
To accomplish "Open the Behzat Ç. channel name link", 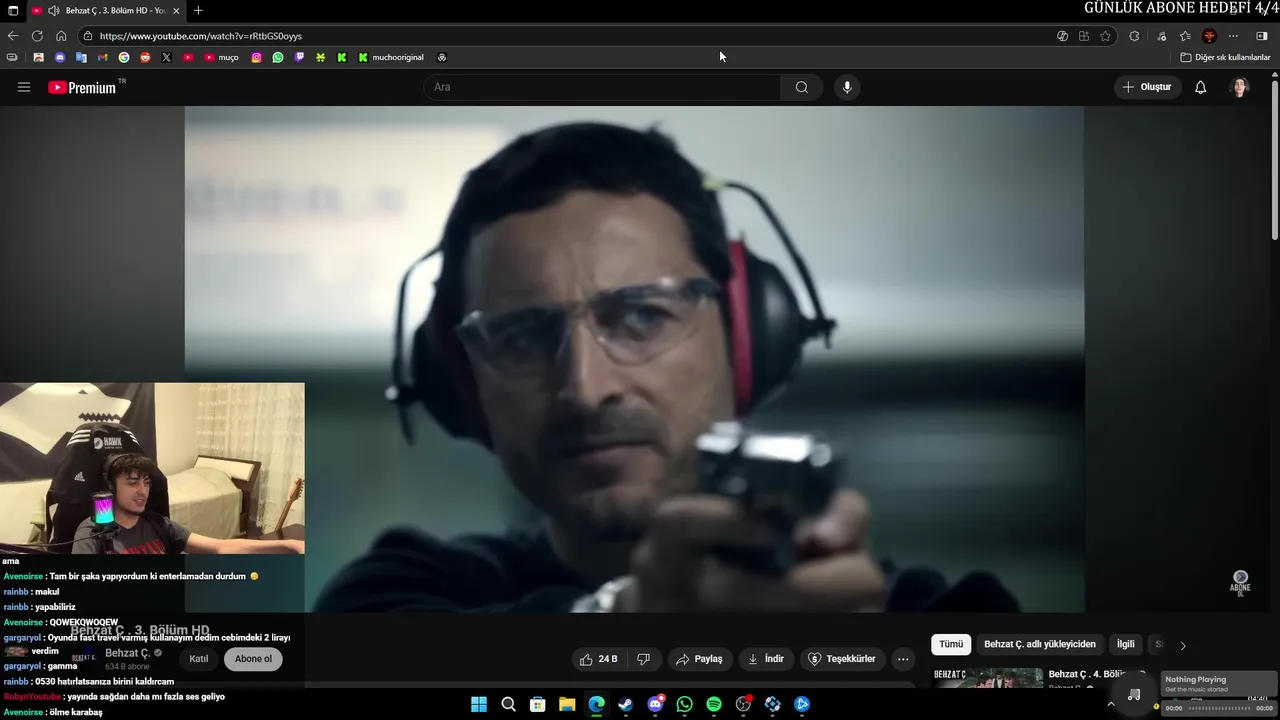I will click(x=127, y=653).
